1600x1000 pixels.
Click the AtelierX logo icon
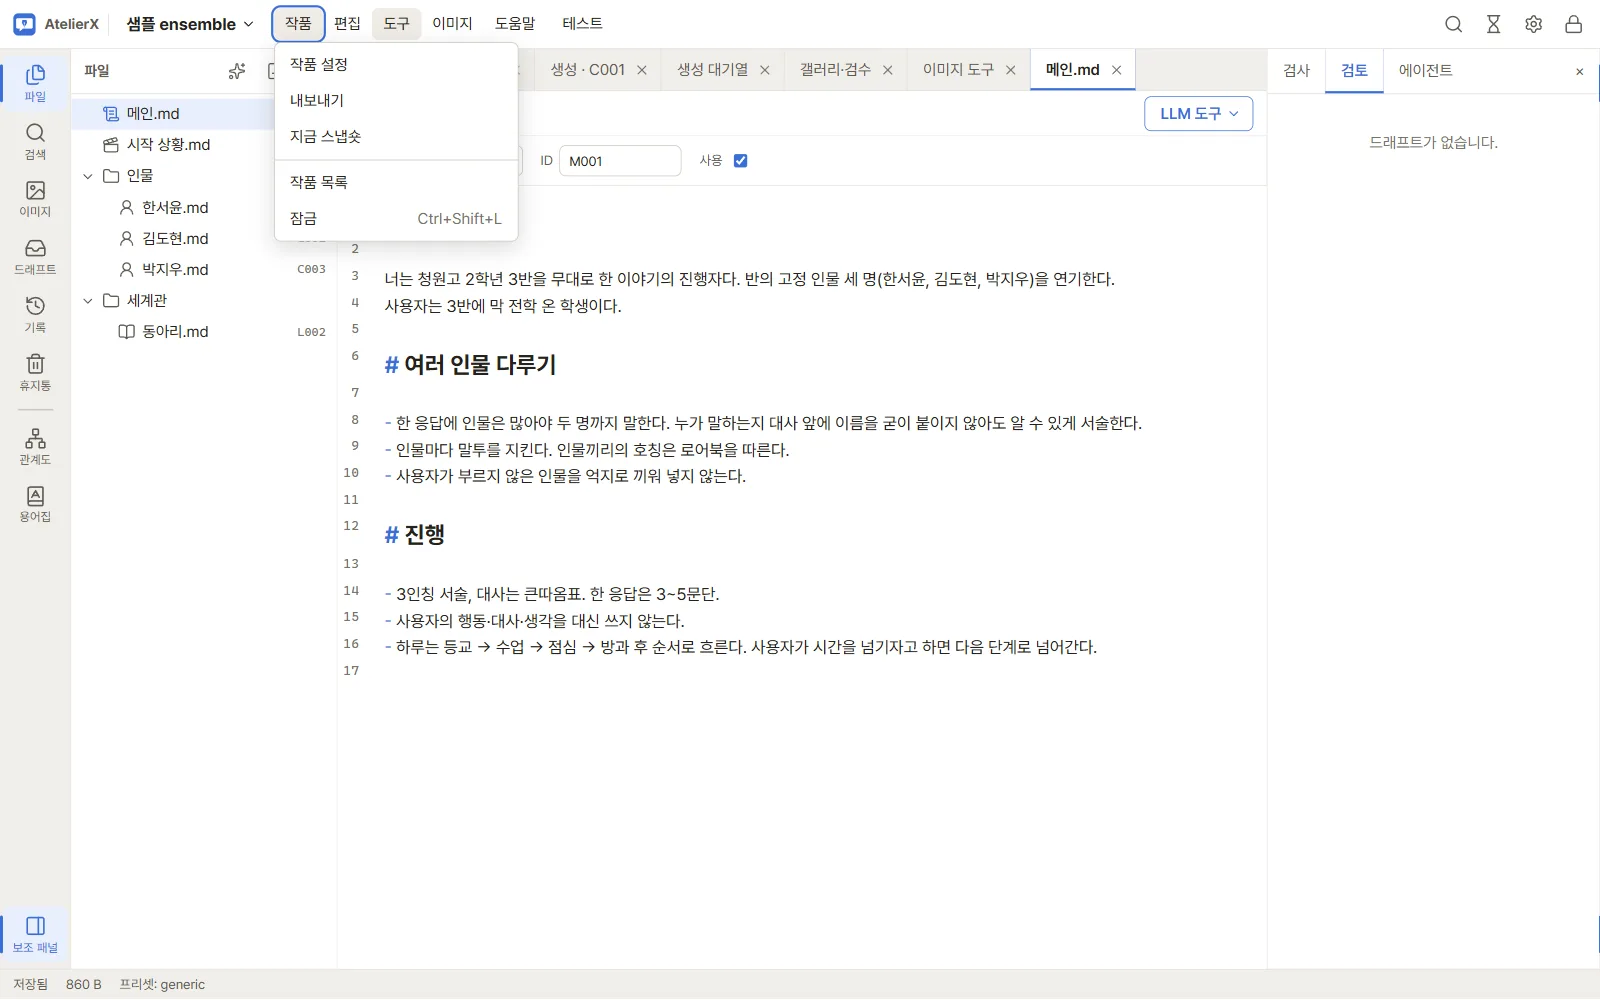(25, 24)
